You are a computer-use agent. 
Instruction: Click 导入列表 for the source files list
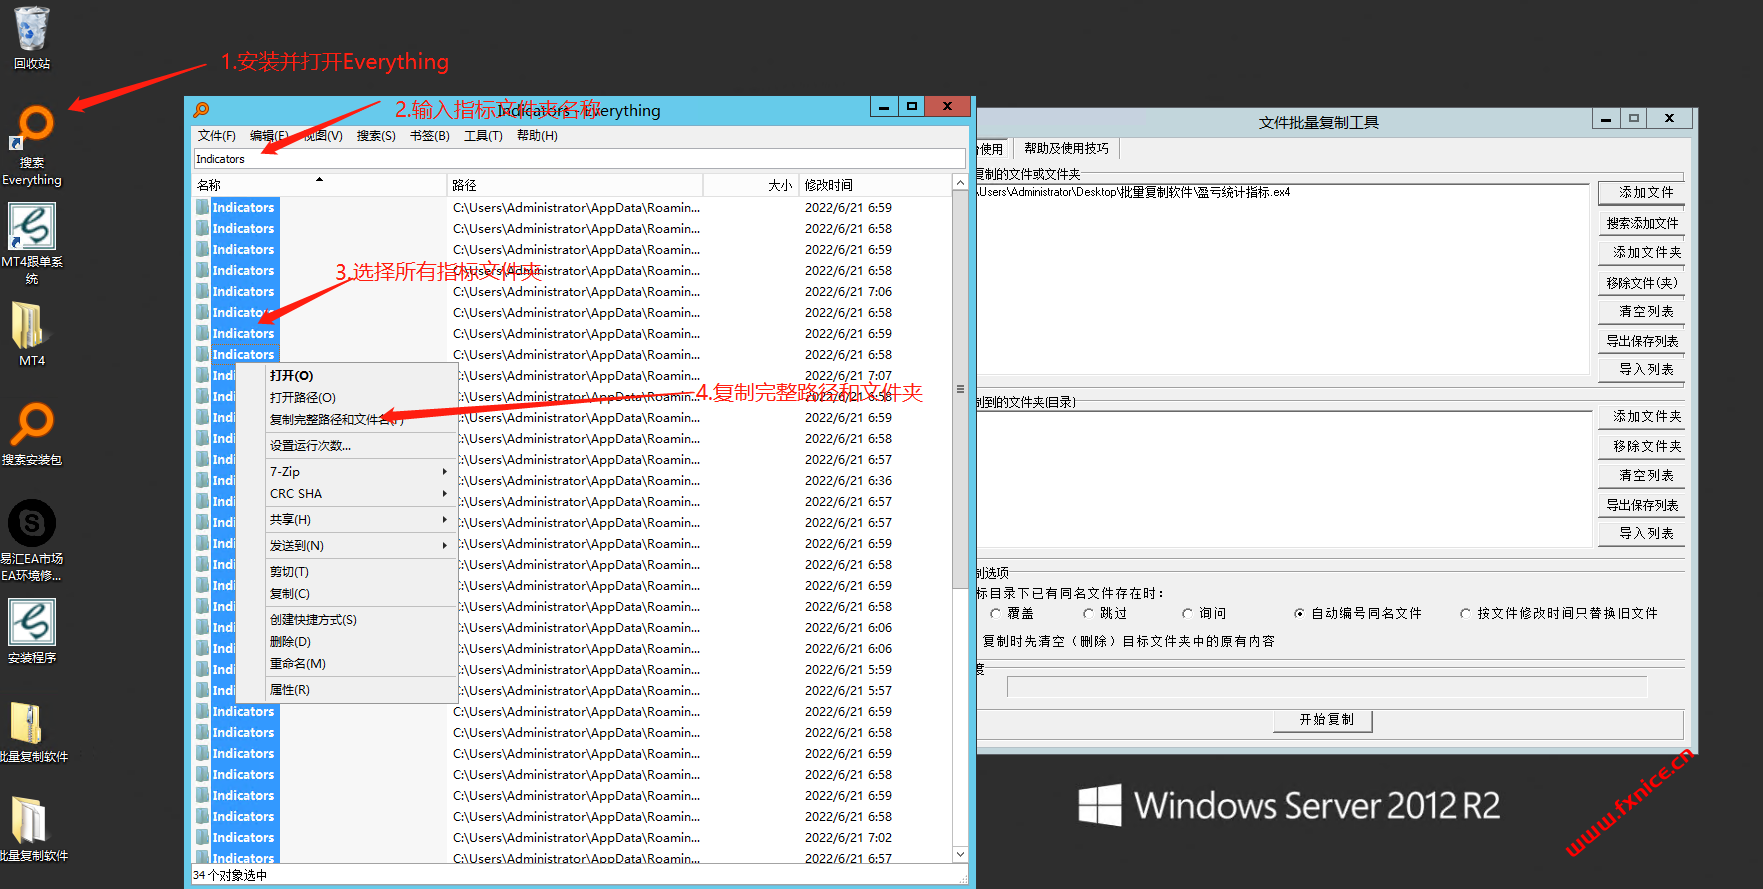coord(1641,369)
